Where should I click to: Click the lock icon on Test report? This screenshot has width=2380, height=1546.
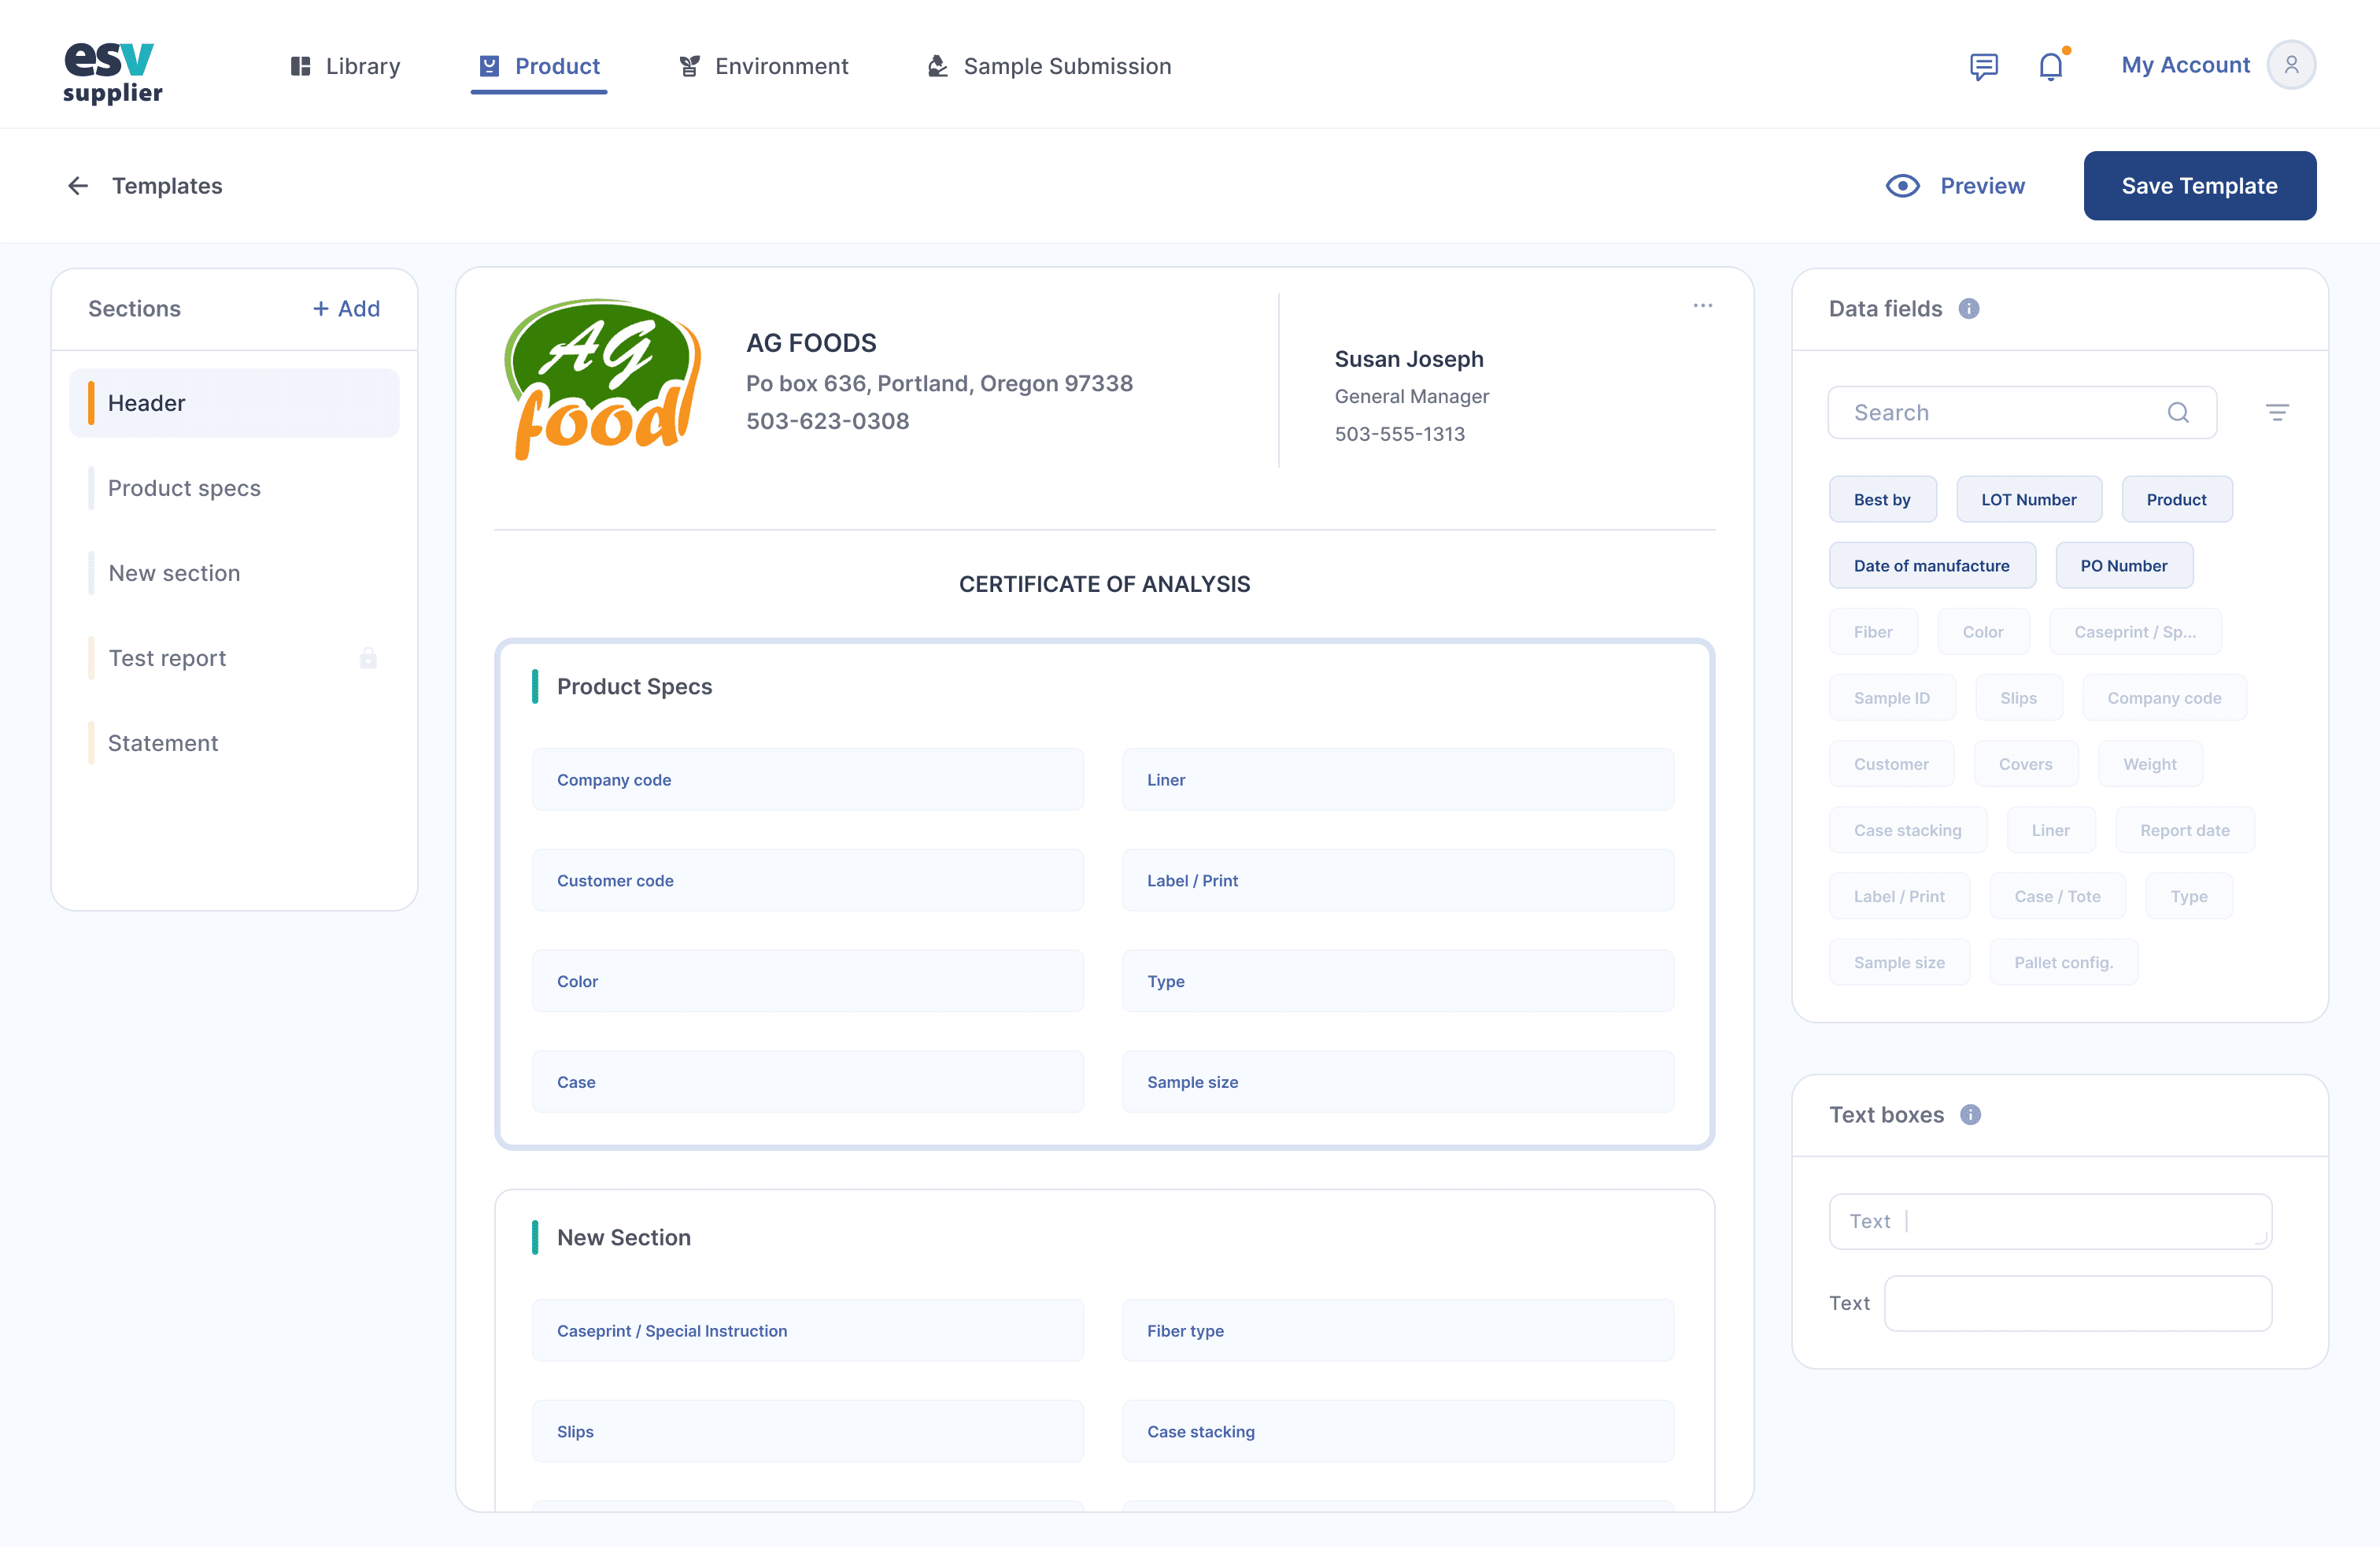click(368, 658)
